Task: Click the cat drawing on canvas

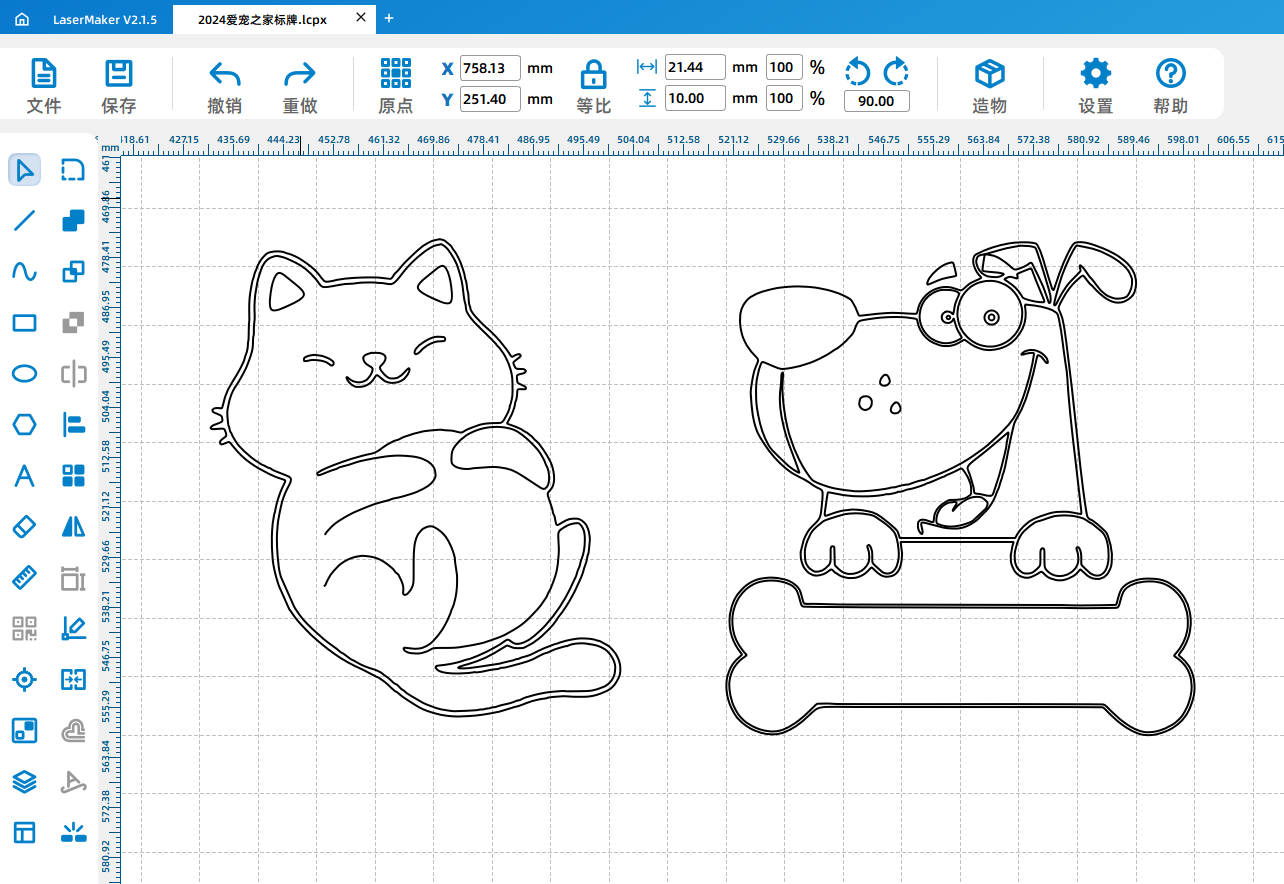Action: click(x=415, y=478)
